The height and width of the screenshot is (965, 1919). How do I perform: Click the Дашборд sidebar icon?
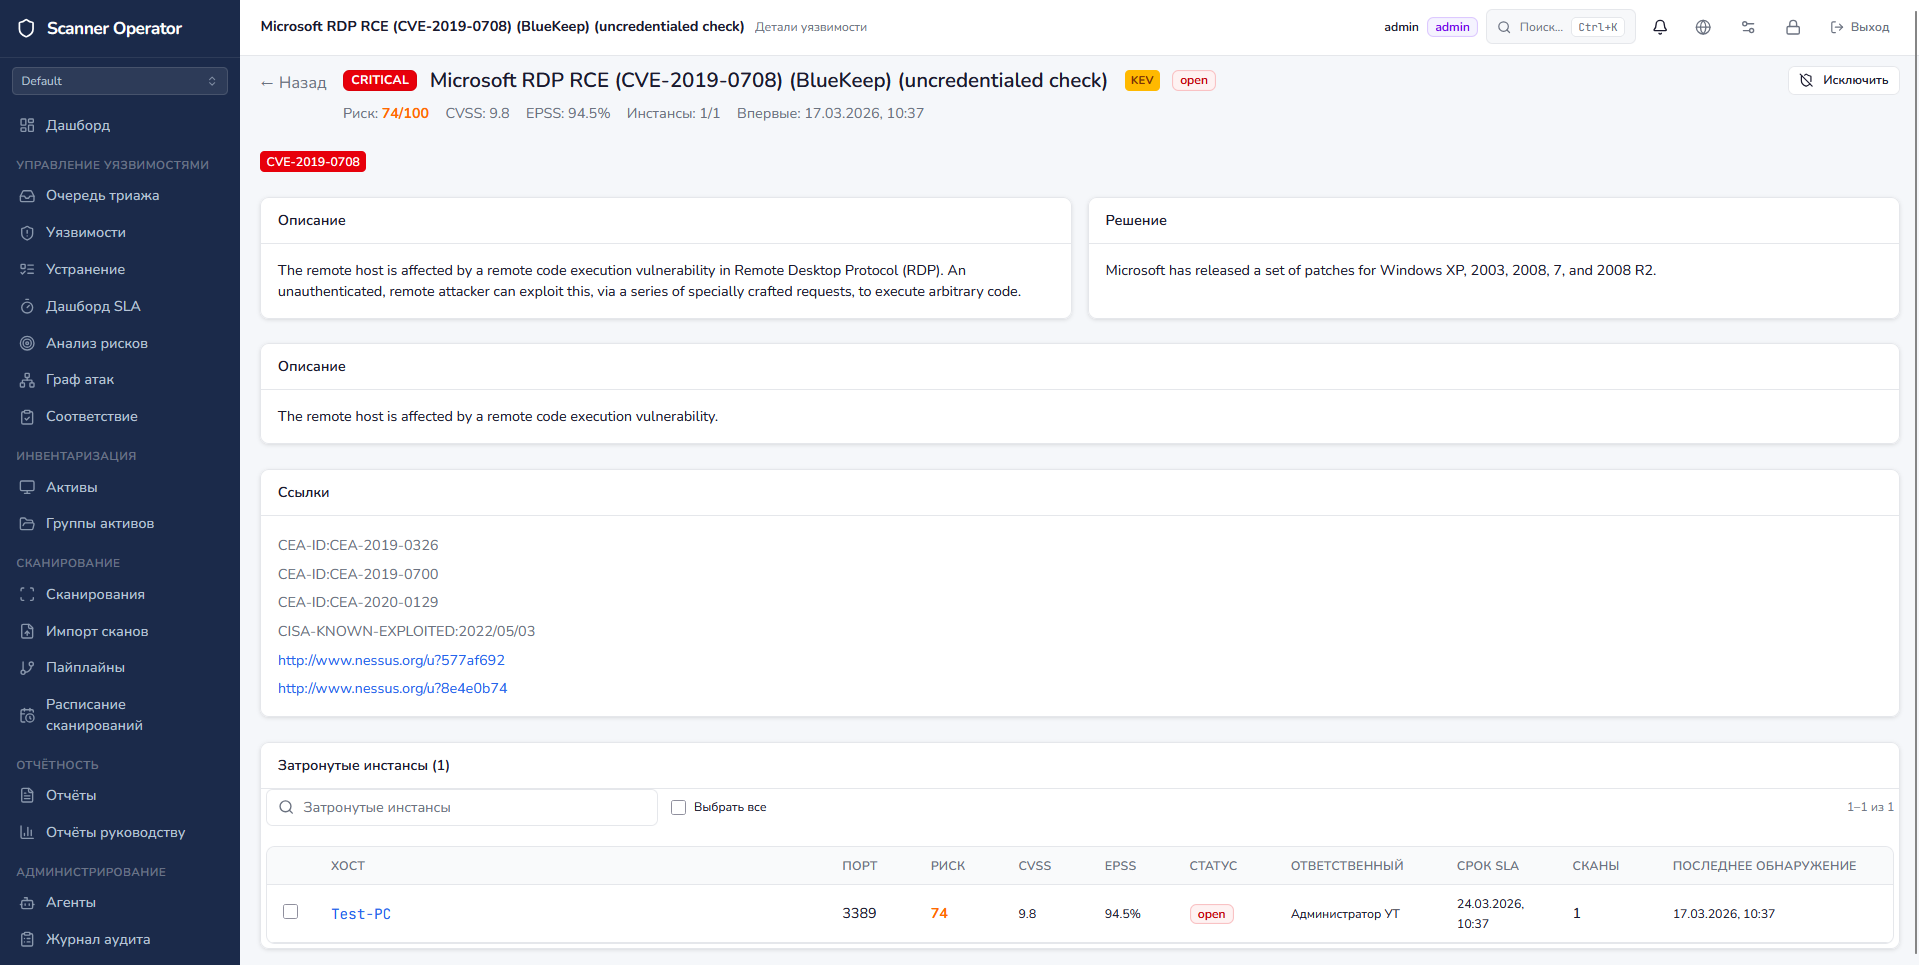[27, 125]
